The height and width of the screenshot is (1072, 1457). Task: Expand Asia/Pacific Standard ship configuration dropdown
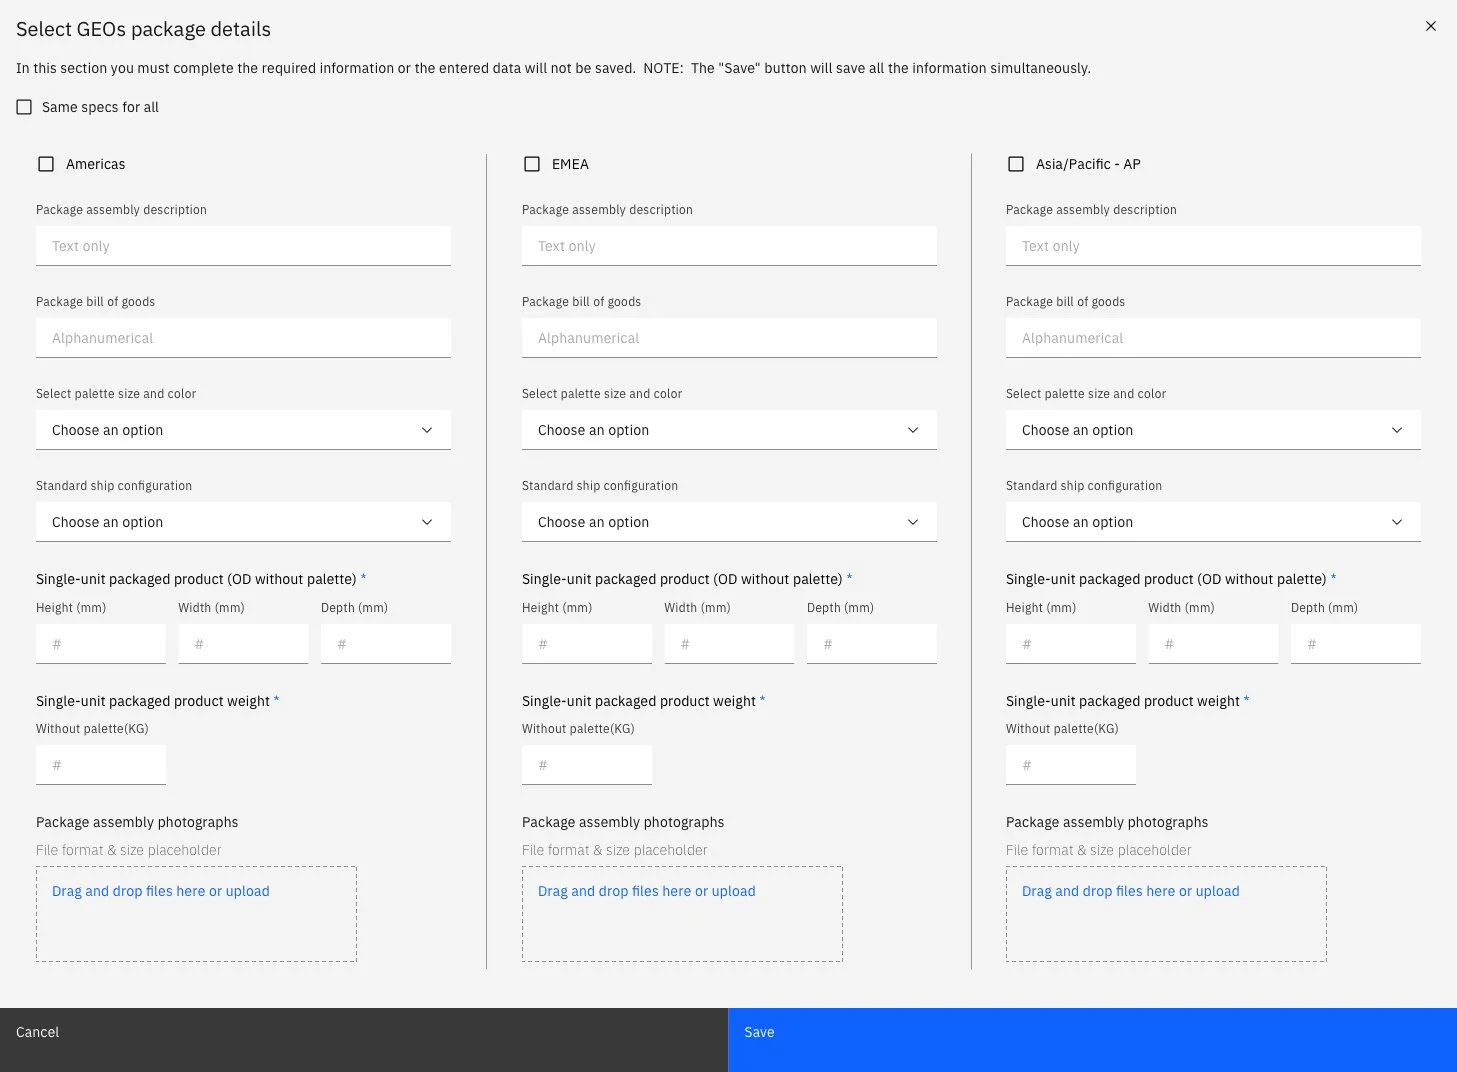[1213, 522]
